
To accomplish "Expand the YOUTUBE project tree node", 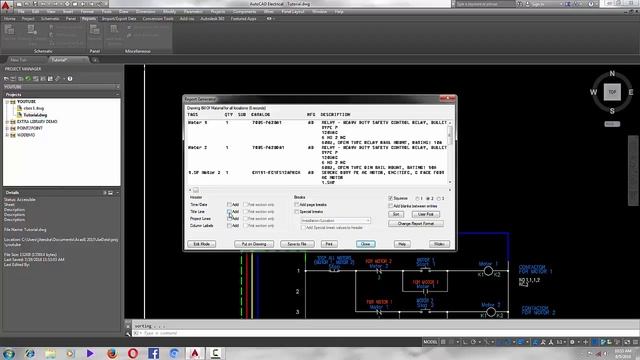I will [x=7, y=102].
